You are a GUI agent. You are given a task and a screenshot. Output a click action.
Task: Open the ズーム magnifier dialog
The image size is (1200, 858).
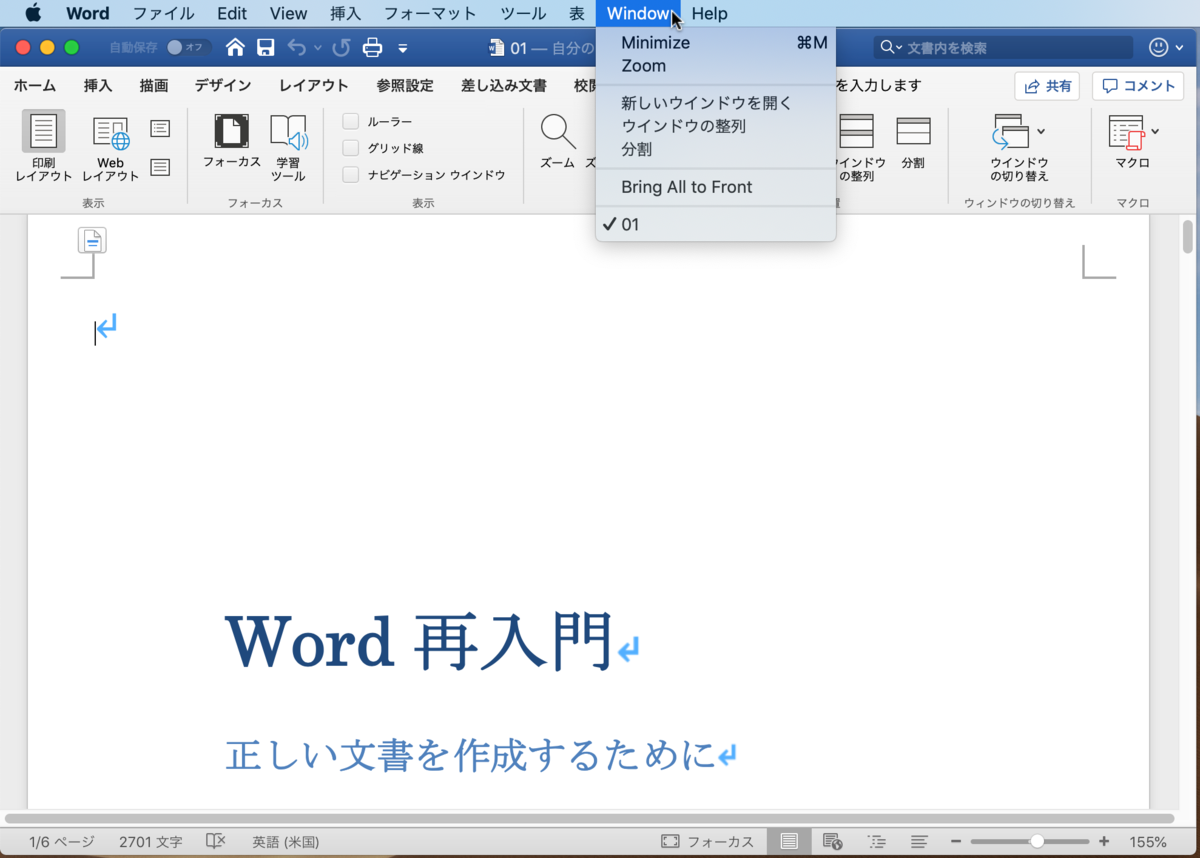(x=557, y=140)
